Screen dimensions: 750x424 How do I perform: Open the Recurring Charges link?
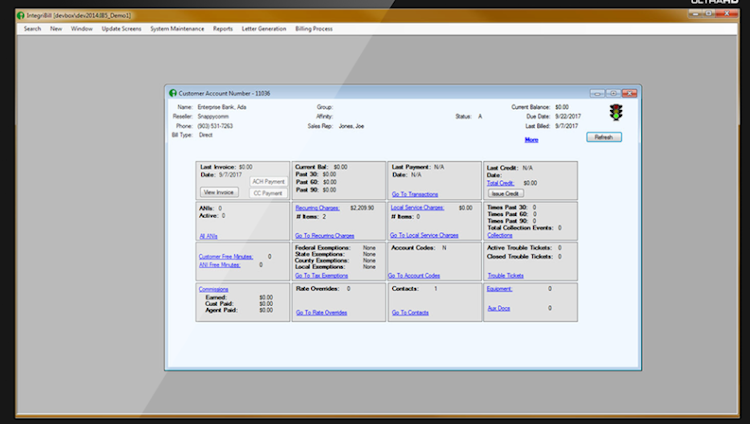click(x=317, y=208)
